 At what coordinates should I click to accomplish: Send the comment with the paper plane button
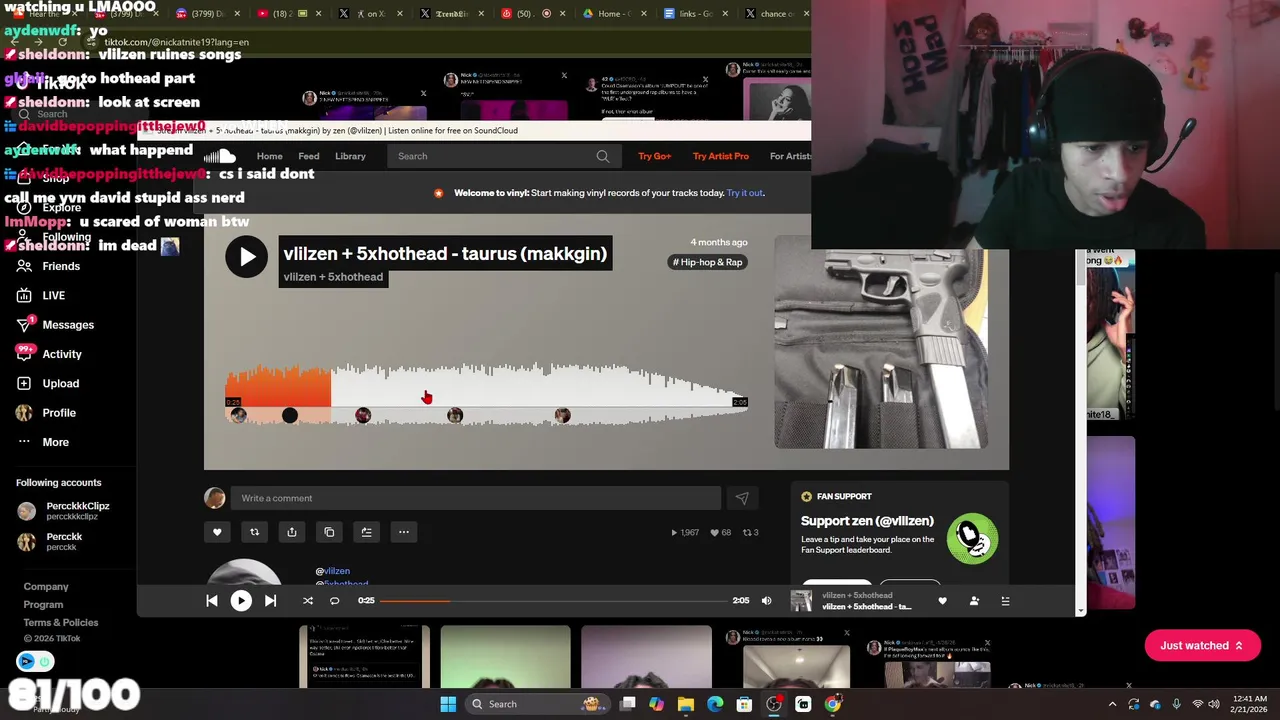(x=742, y=498)
